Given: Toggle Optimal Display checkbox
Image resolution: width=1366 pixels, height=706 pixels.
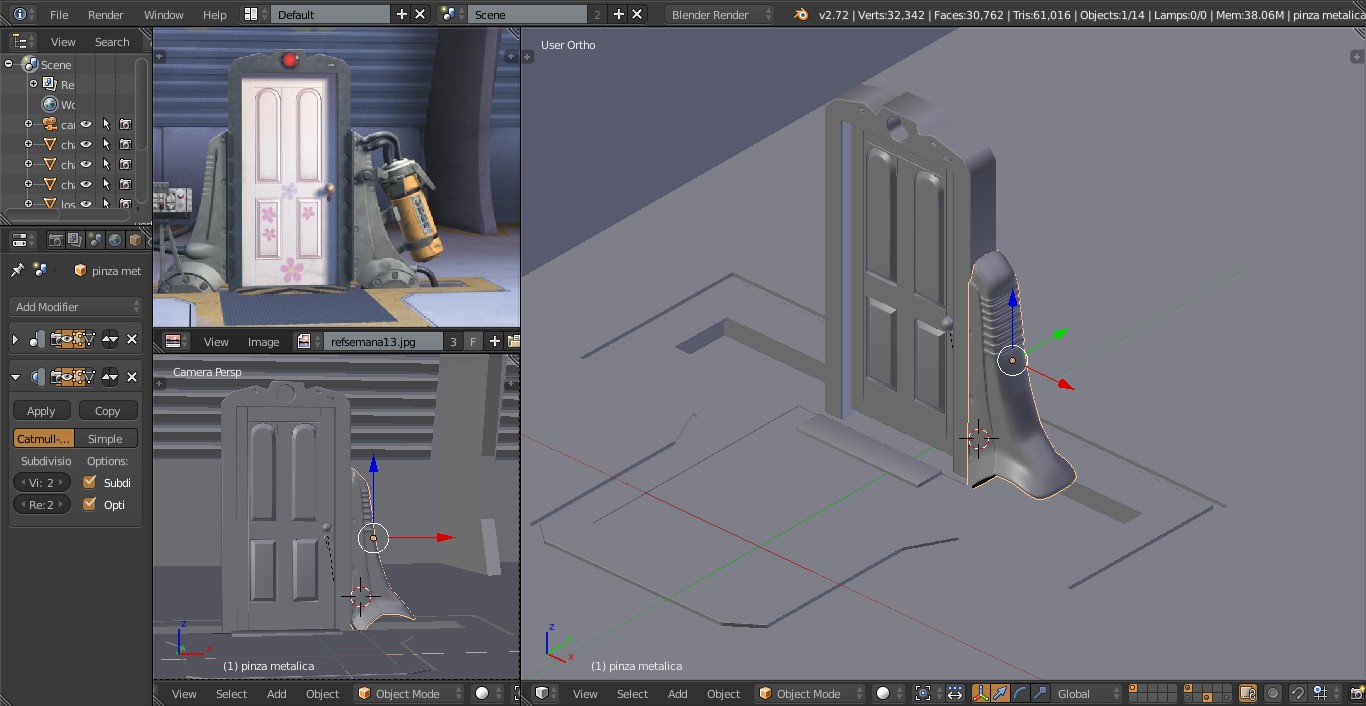Looking at the screenshot, I should [90, 504].
